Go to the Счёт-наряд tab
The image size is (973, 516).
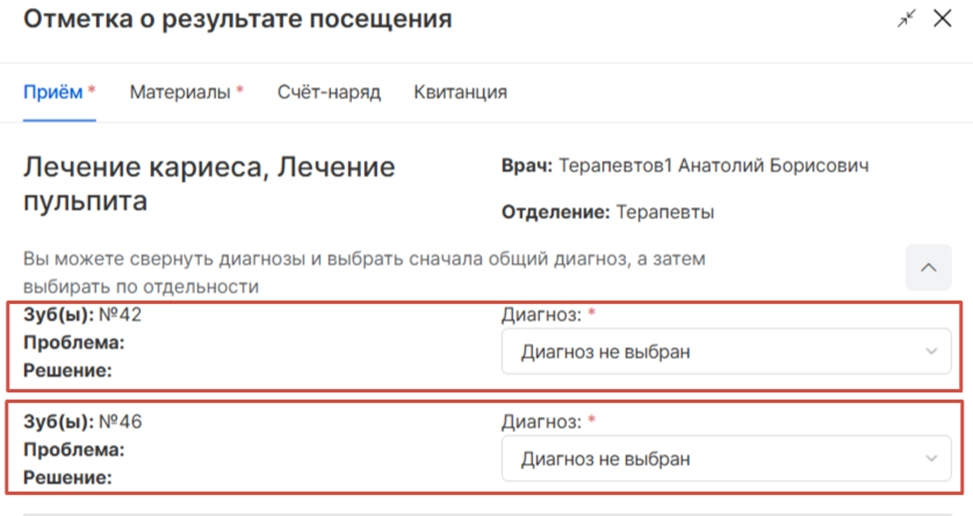pos(329,92)
